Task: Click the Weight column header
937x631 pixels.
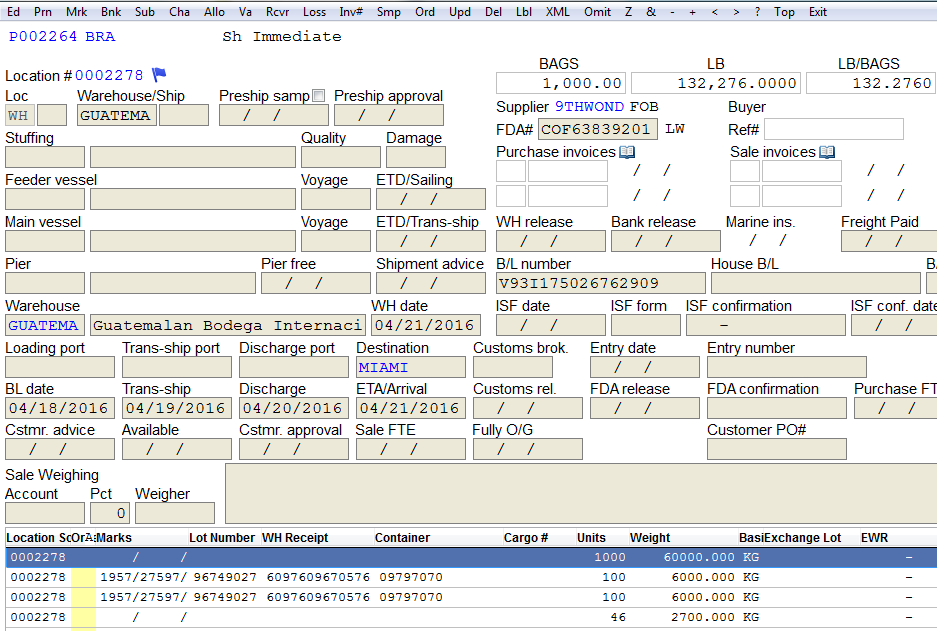Action: tap(650, 538)
